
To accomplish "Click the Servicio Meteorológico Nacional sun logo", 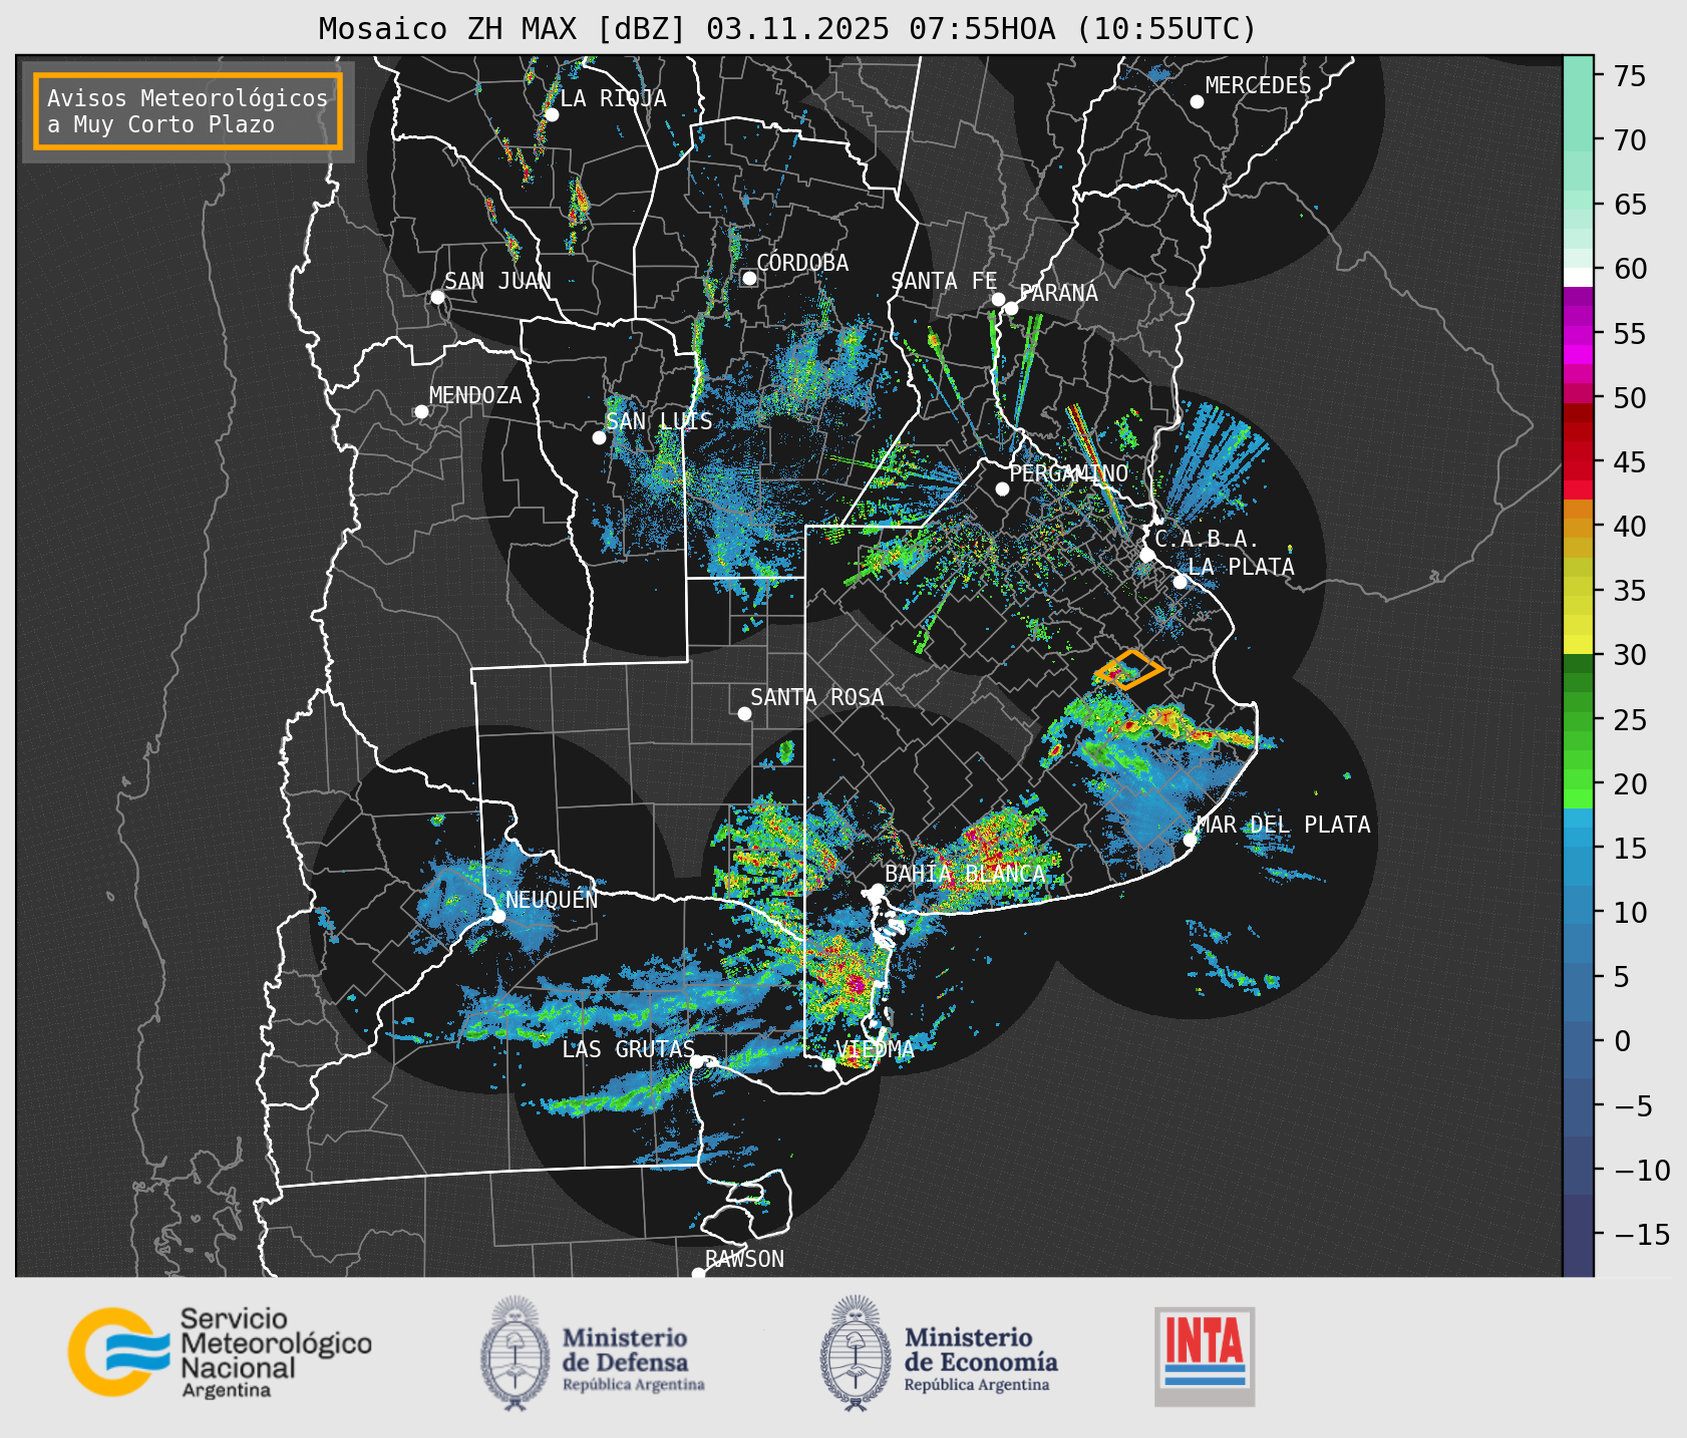I will pos(119,1352).
